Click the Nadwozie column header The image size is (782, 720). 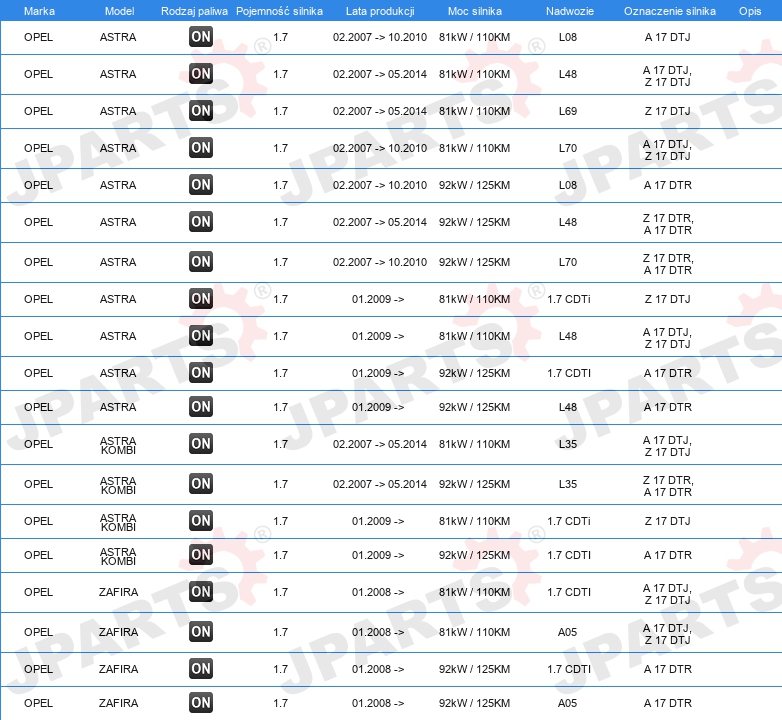pyautogui.click(x=570, y=11)
